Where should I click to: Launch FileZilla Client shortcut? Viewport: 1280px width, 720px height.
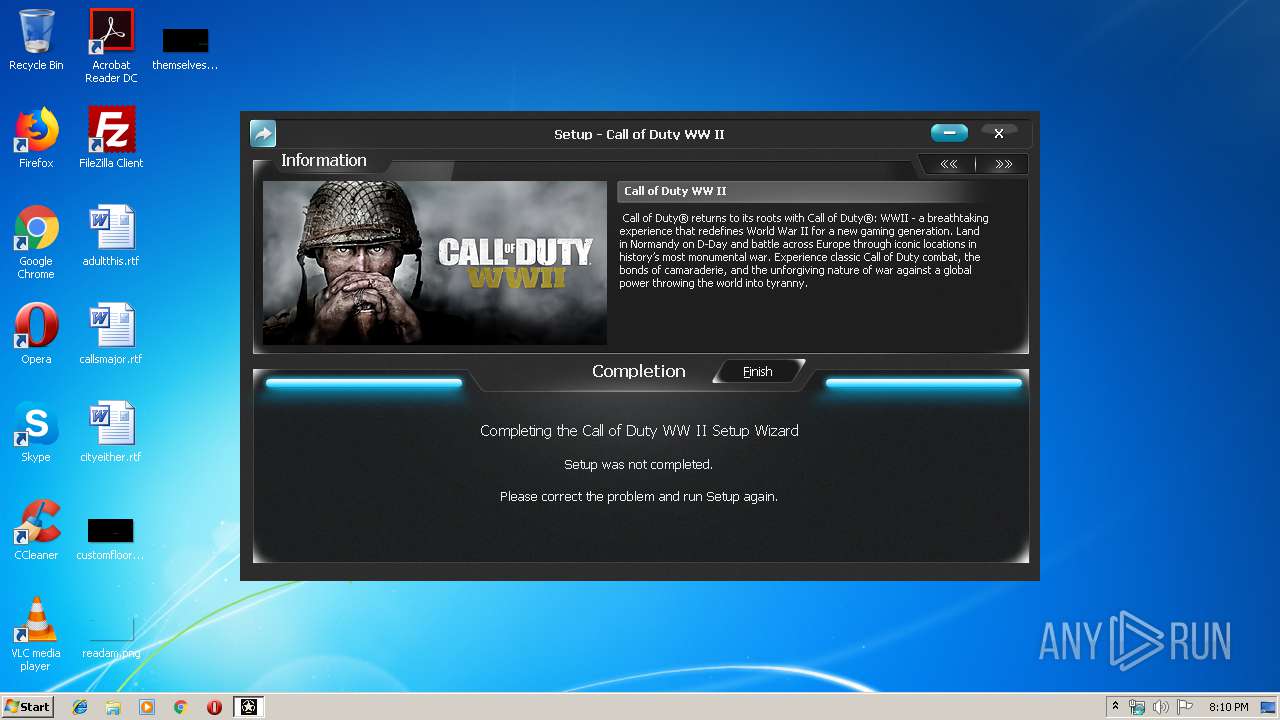tap(111, 138)
